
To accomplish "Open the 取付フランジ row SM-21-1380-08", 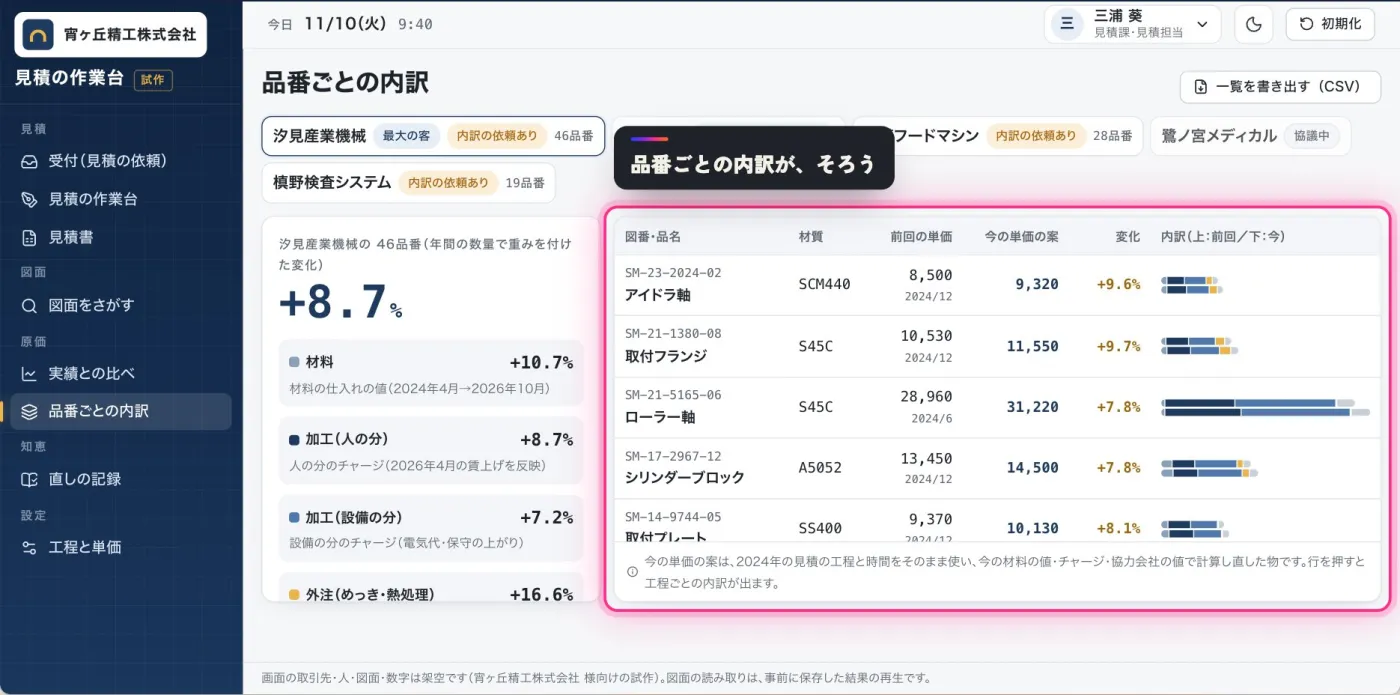I will click(x=997, y=346).
